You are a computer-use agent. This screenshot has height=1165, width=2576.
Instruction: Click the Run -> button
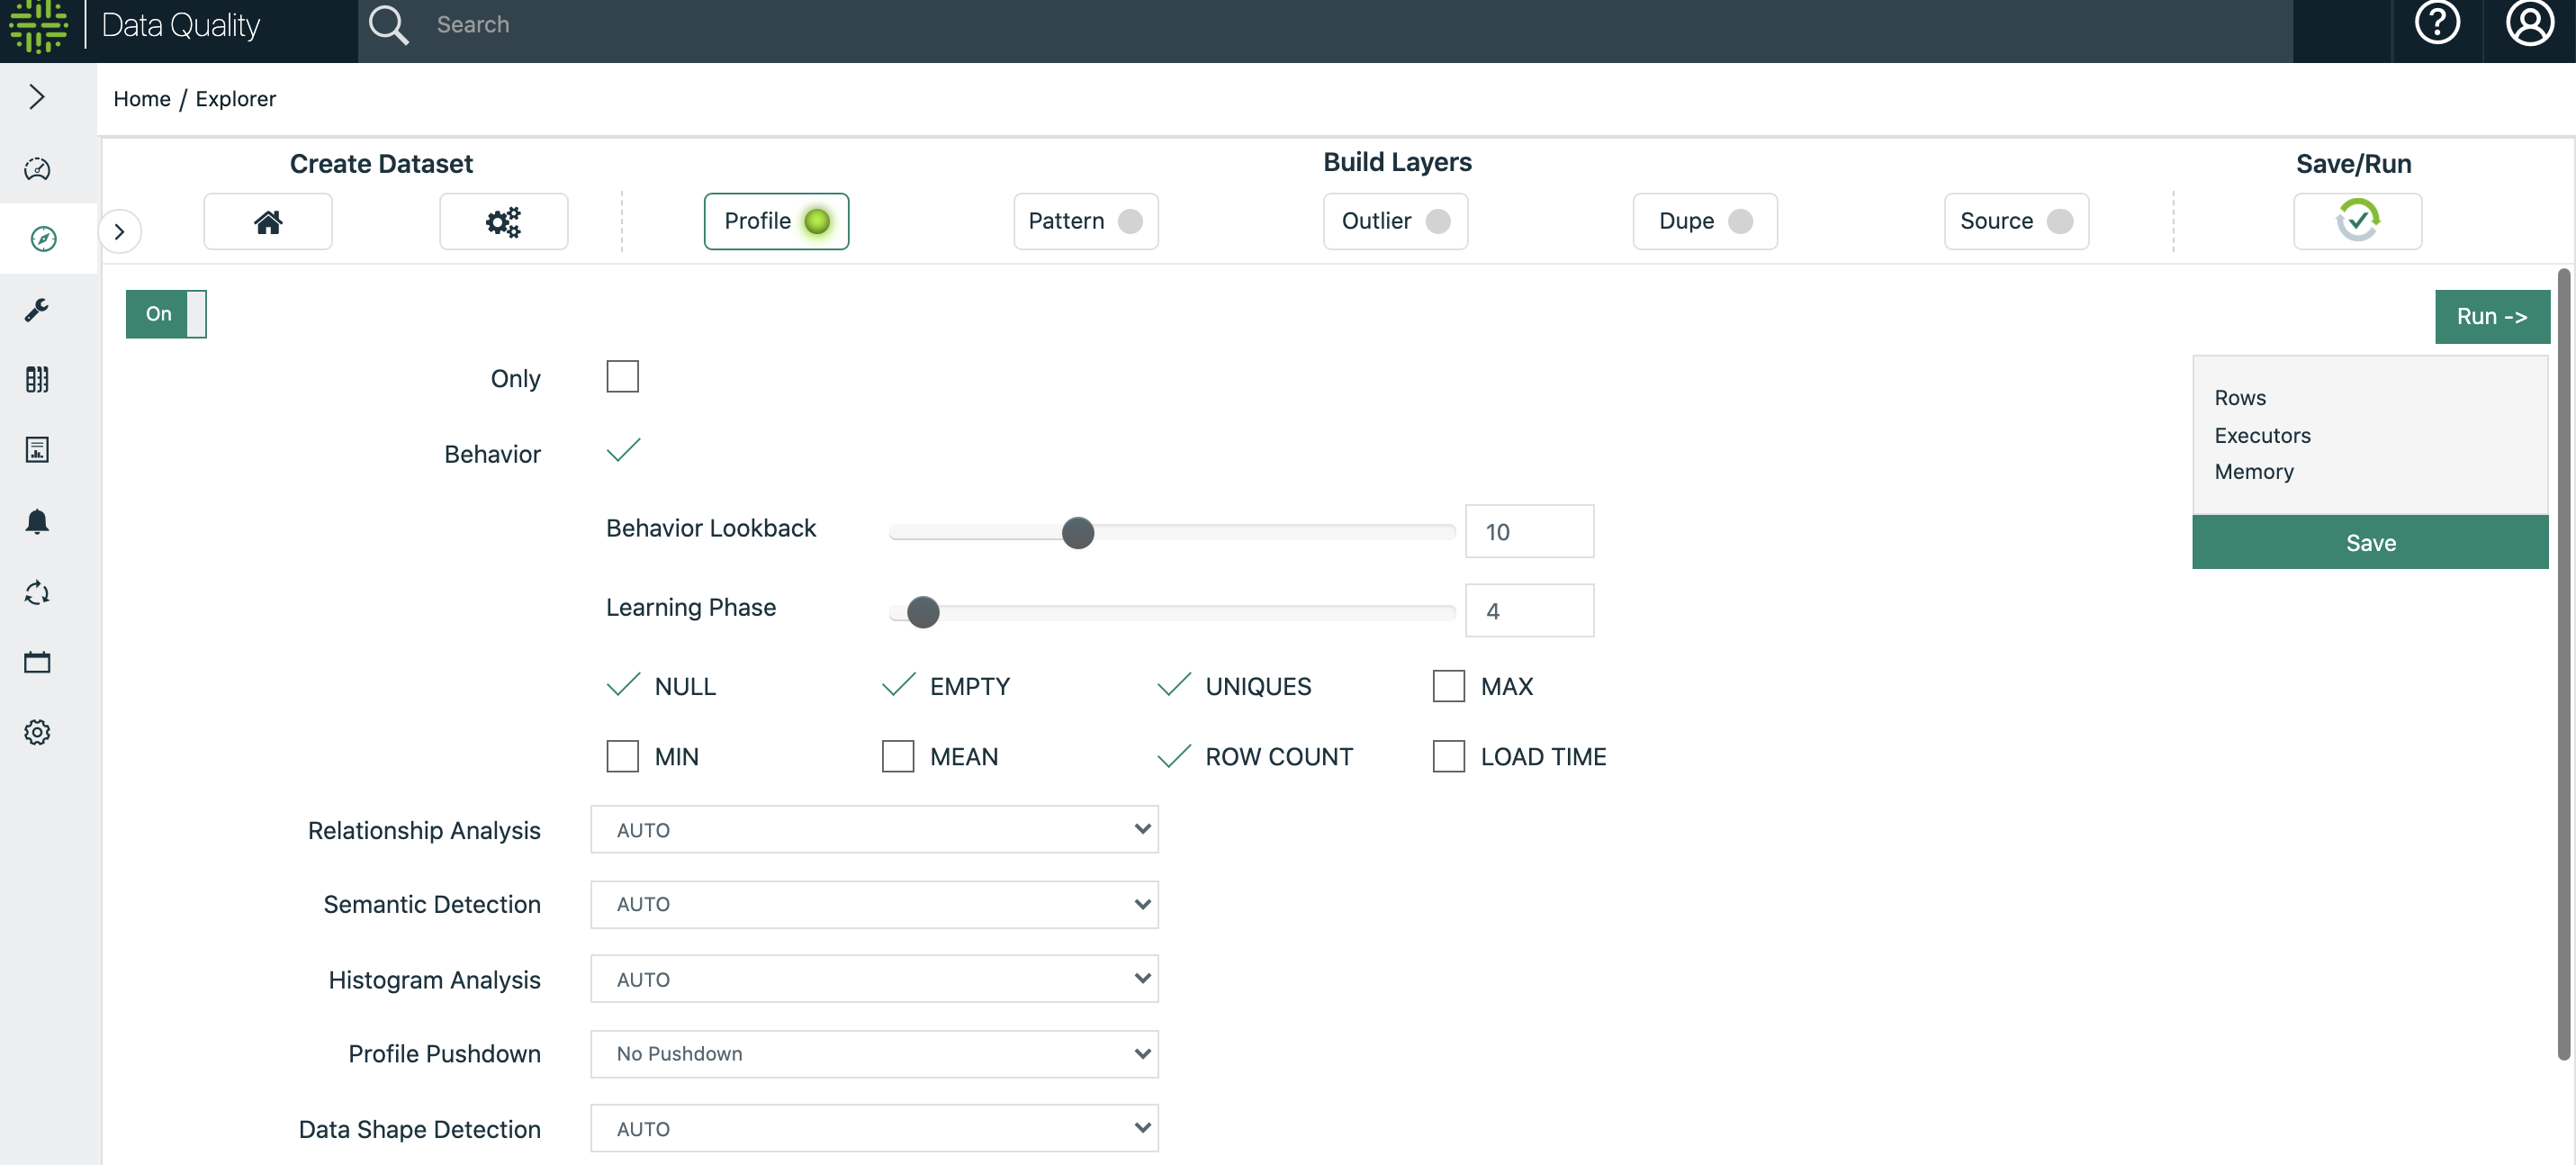(2491, 316)
